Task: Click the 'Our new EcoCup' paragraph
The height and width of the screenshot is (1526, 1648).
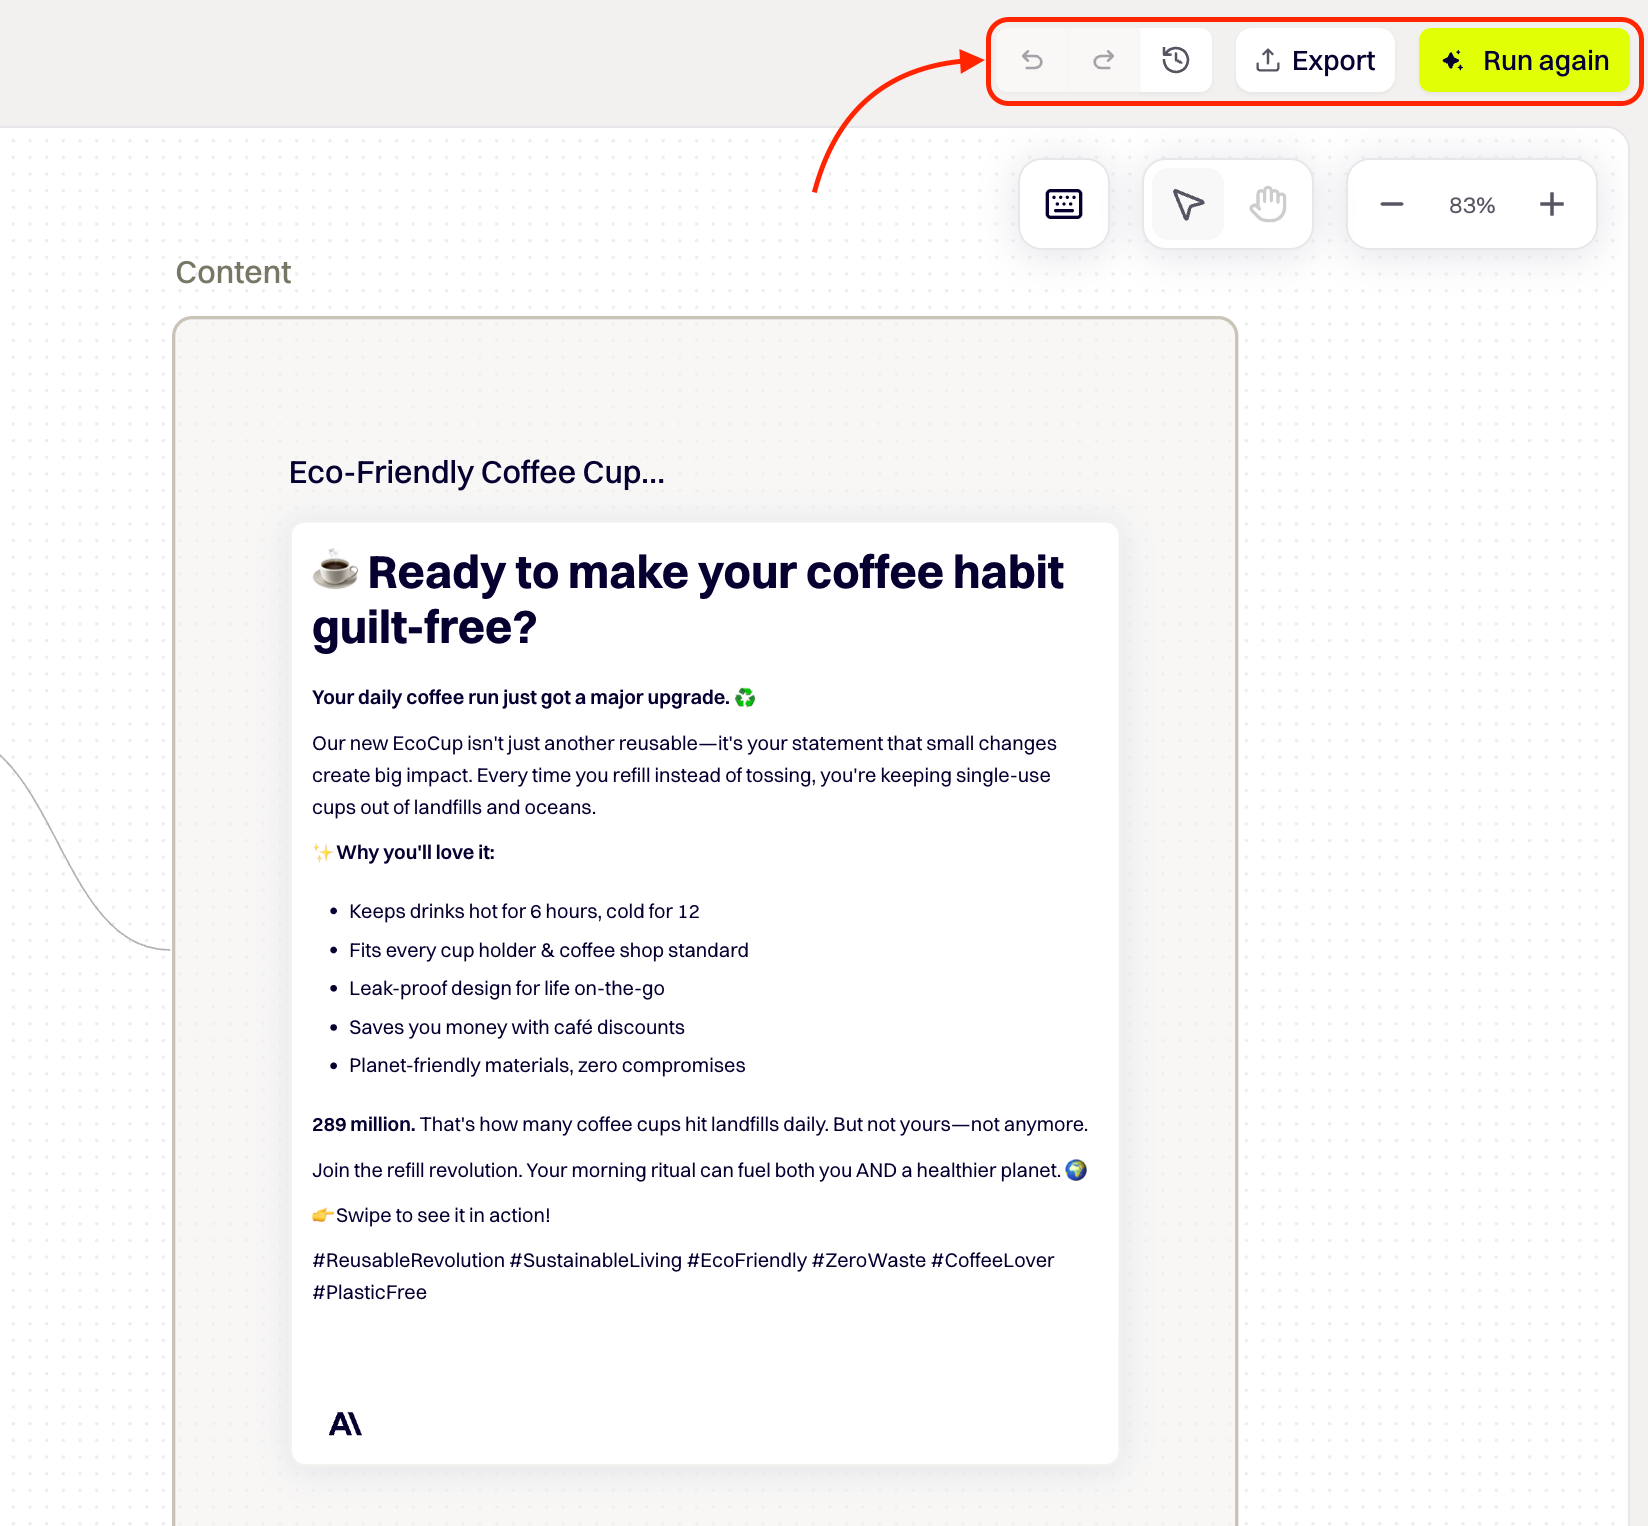Action: (x=684, y=775)
